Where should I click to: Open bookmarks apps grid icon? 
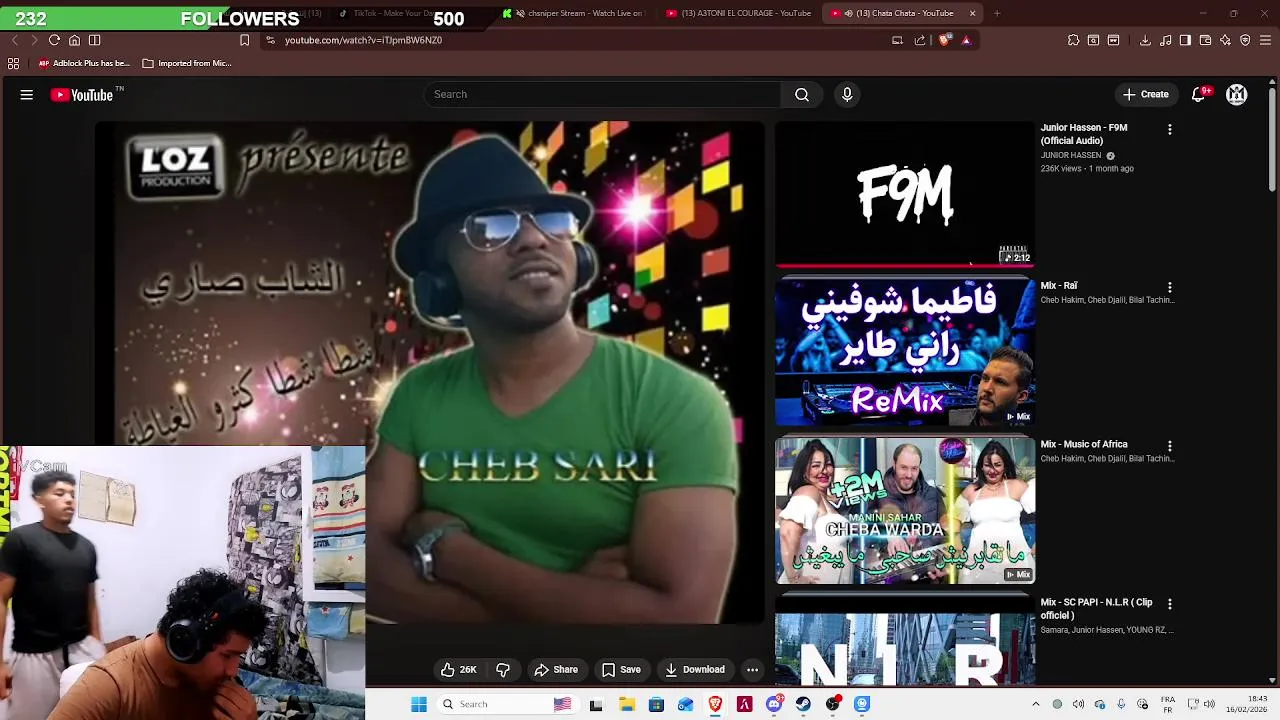point(13,63)
